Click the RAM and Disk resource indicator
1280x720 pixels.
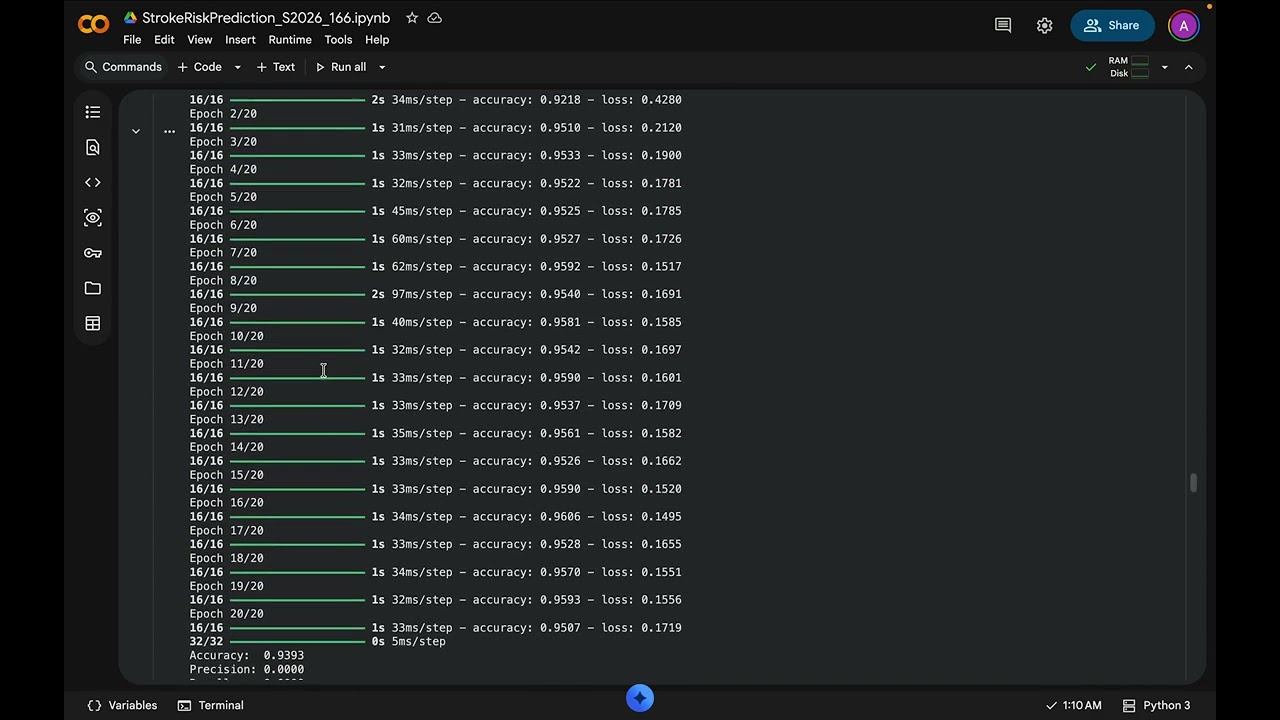1128,67
